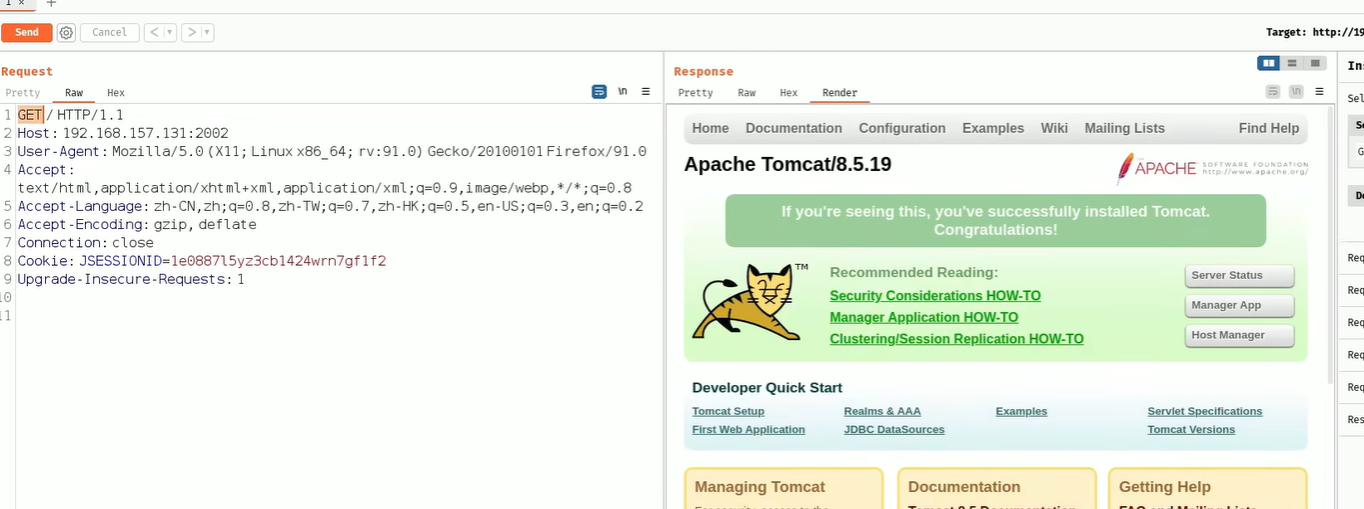Switch to combined tabbed layout icon
The image size is (1364, 509).
pos(1315,63)
